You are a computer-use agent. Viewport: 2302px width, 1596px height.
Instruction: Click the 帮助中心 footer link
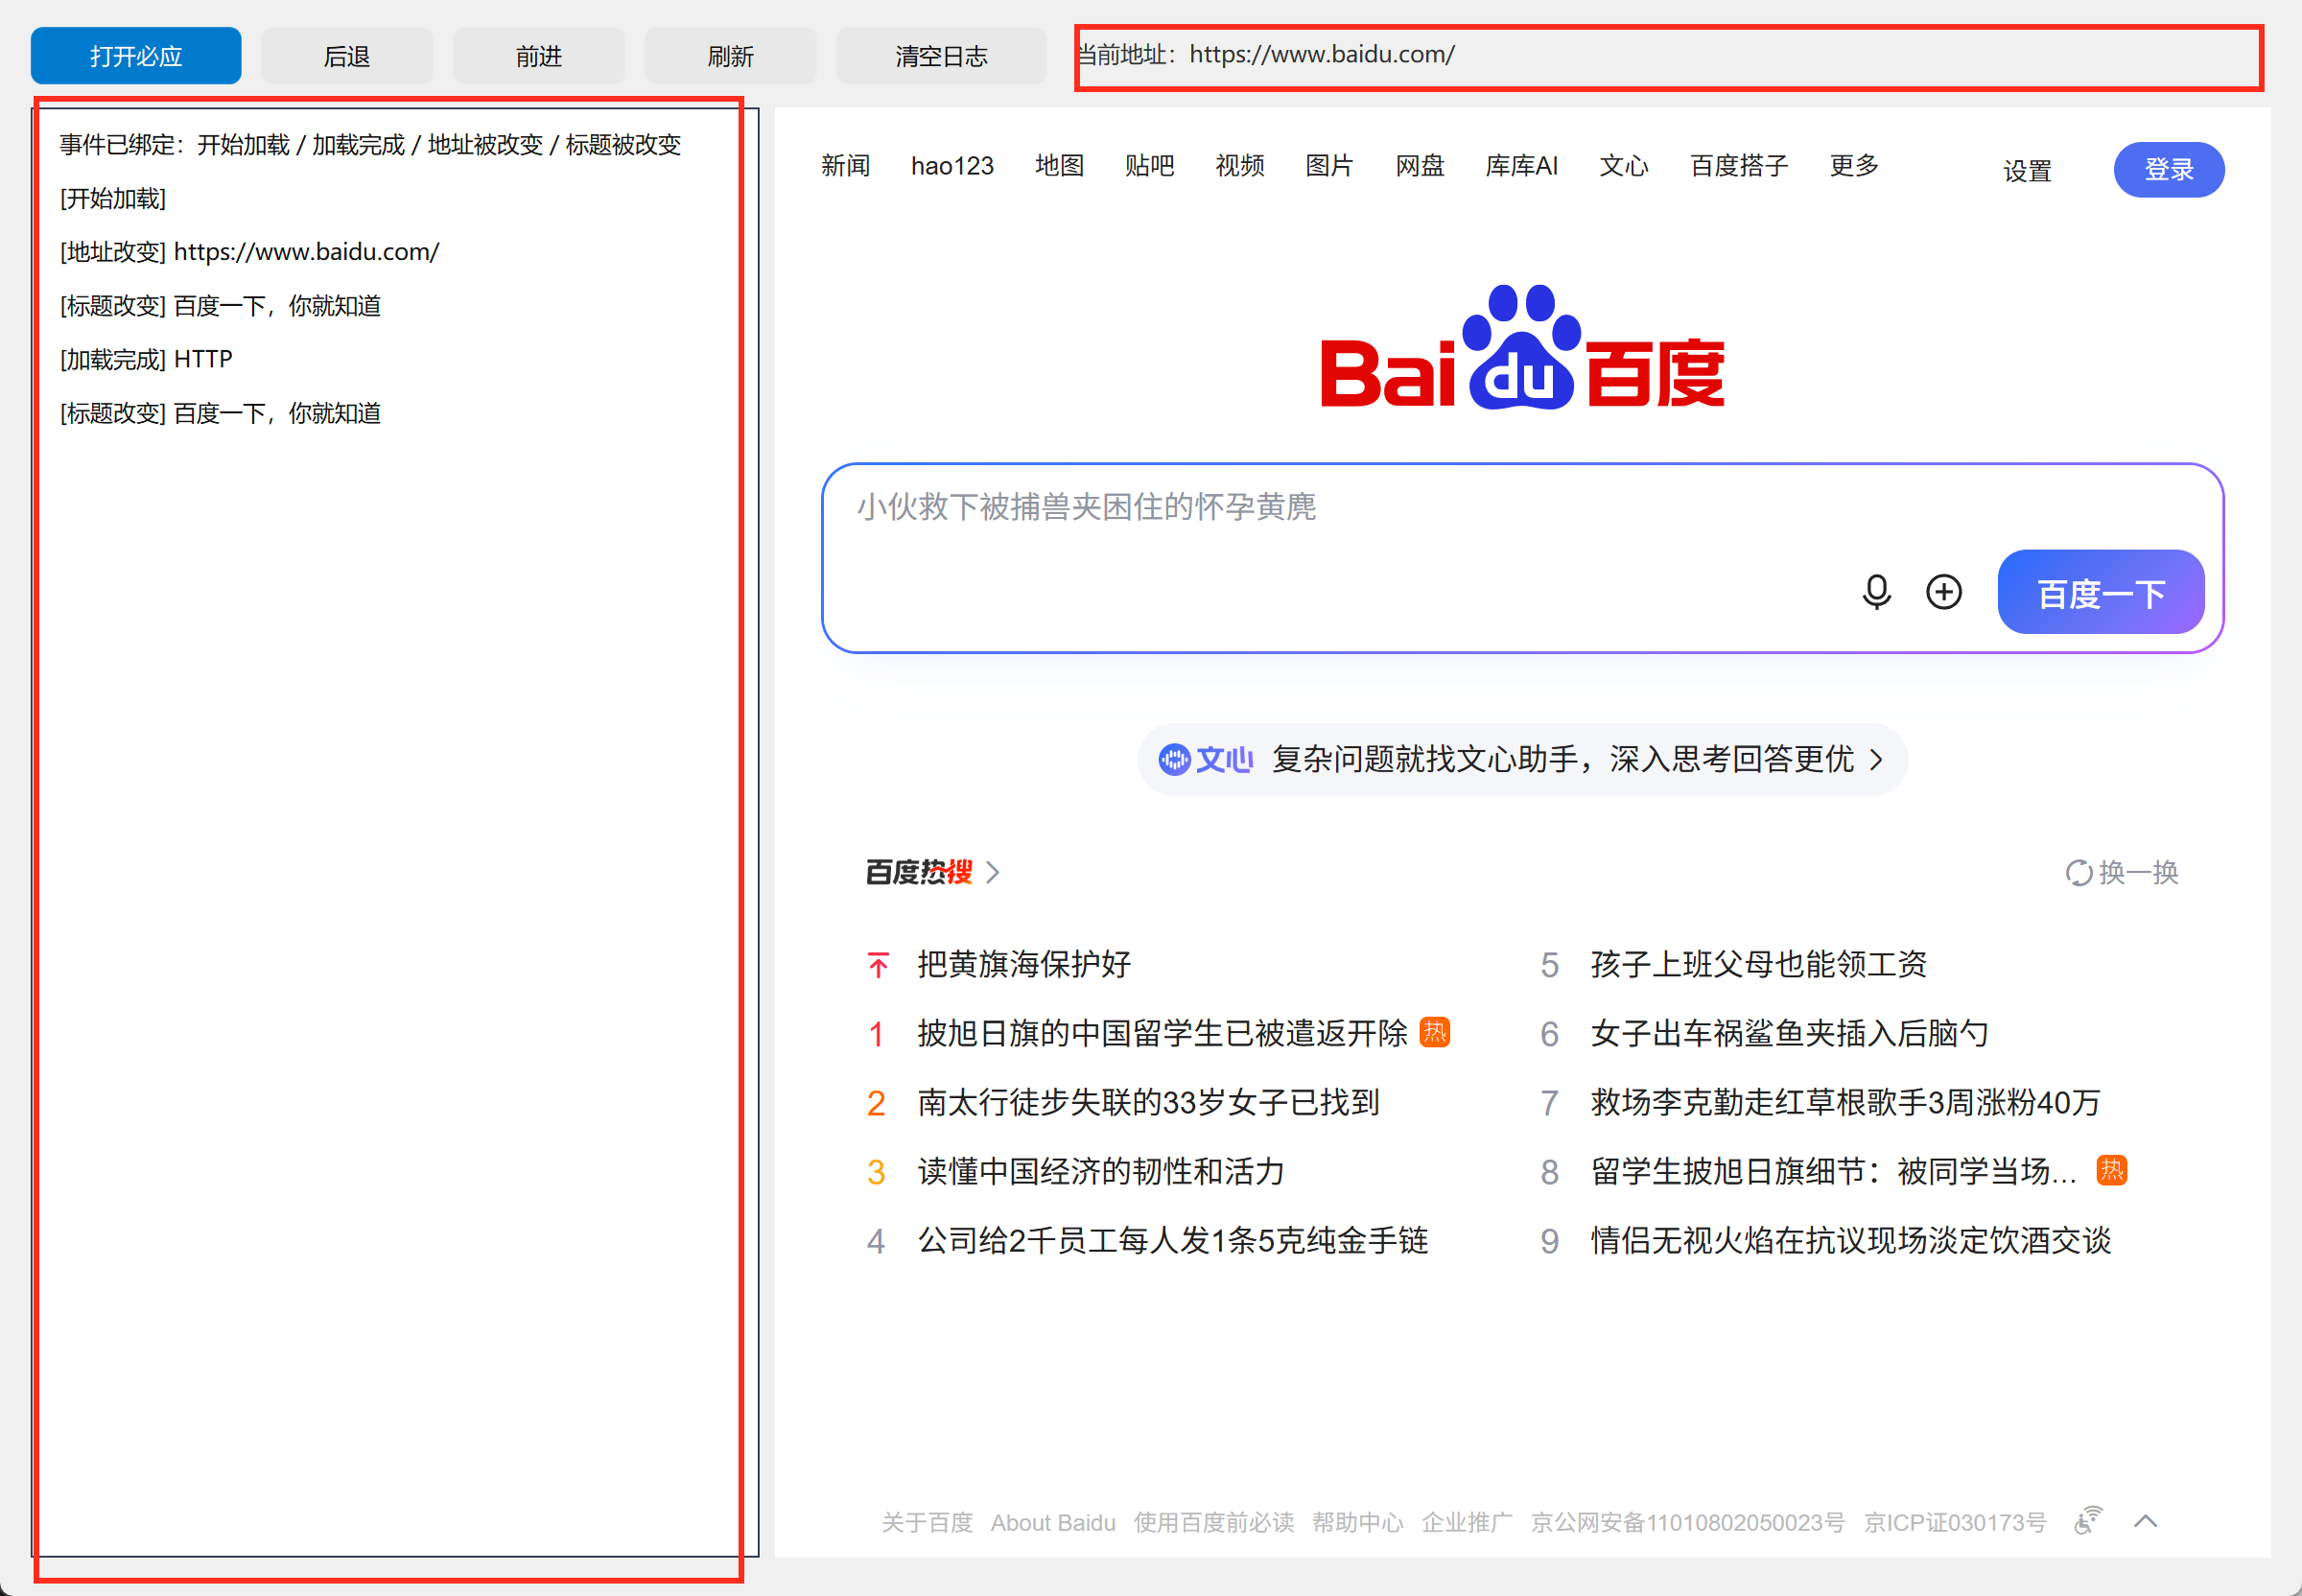[x=1357, y=1523]
